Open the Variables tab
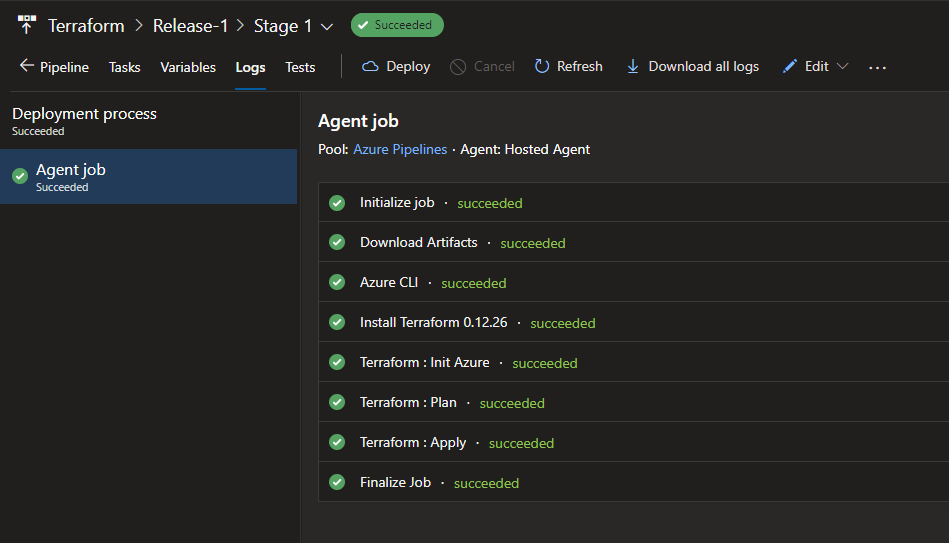 click(188, 67)
